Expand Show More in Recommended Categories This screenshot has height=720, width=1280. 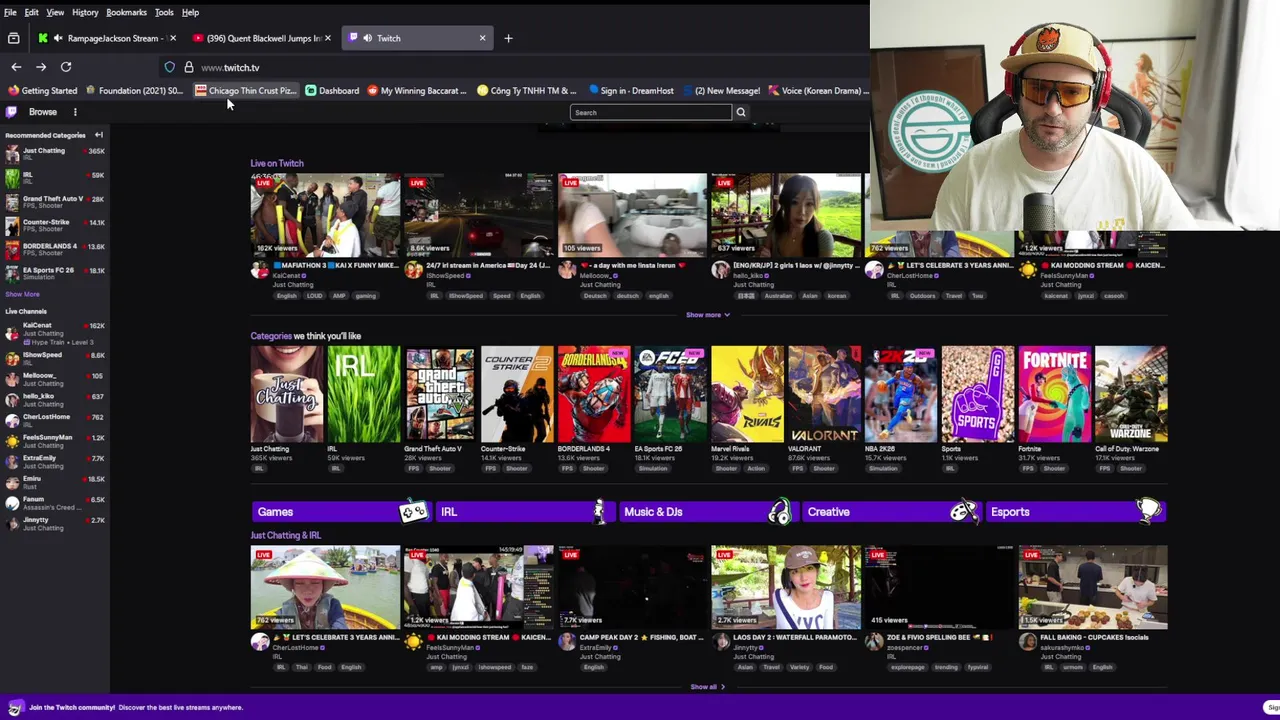click(x=22, y=294)
